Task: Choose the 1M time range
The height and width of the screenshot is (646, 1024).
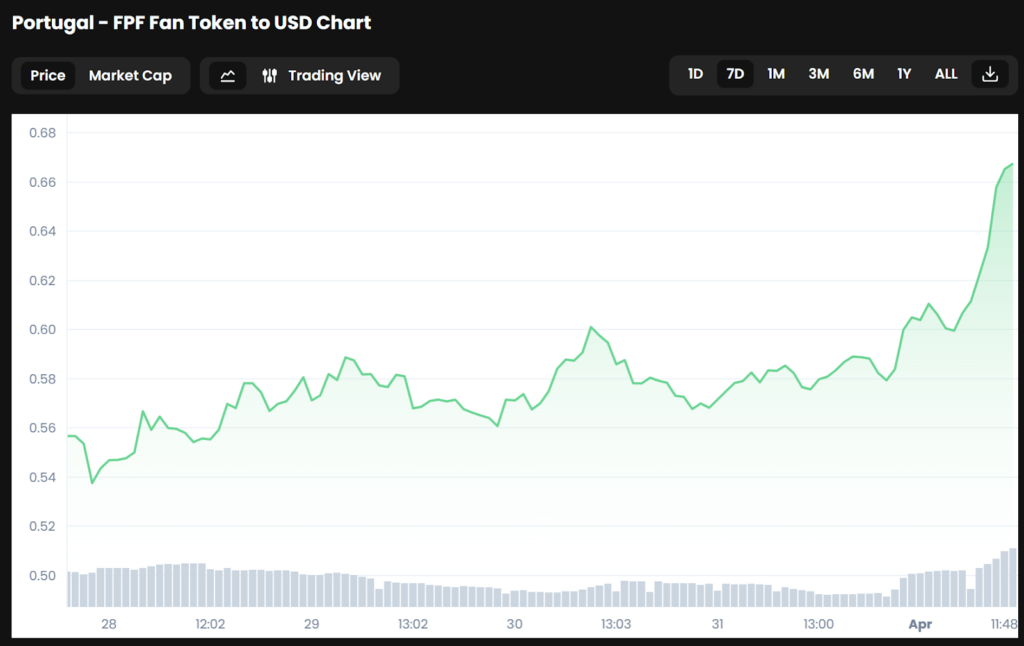Action: pyautogui.click(x=776, y=75)
